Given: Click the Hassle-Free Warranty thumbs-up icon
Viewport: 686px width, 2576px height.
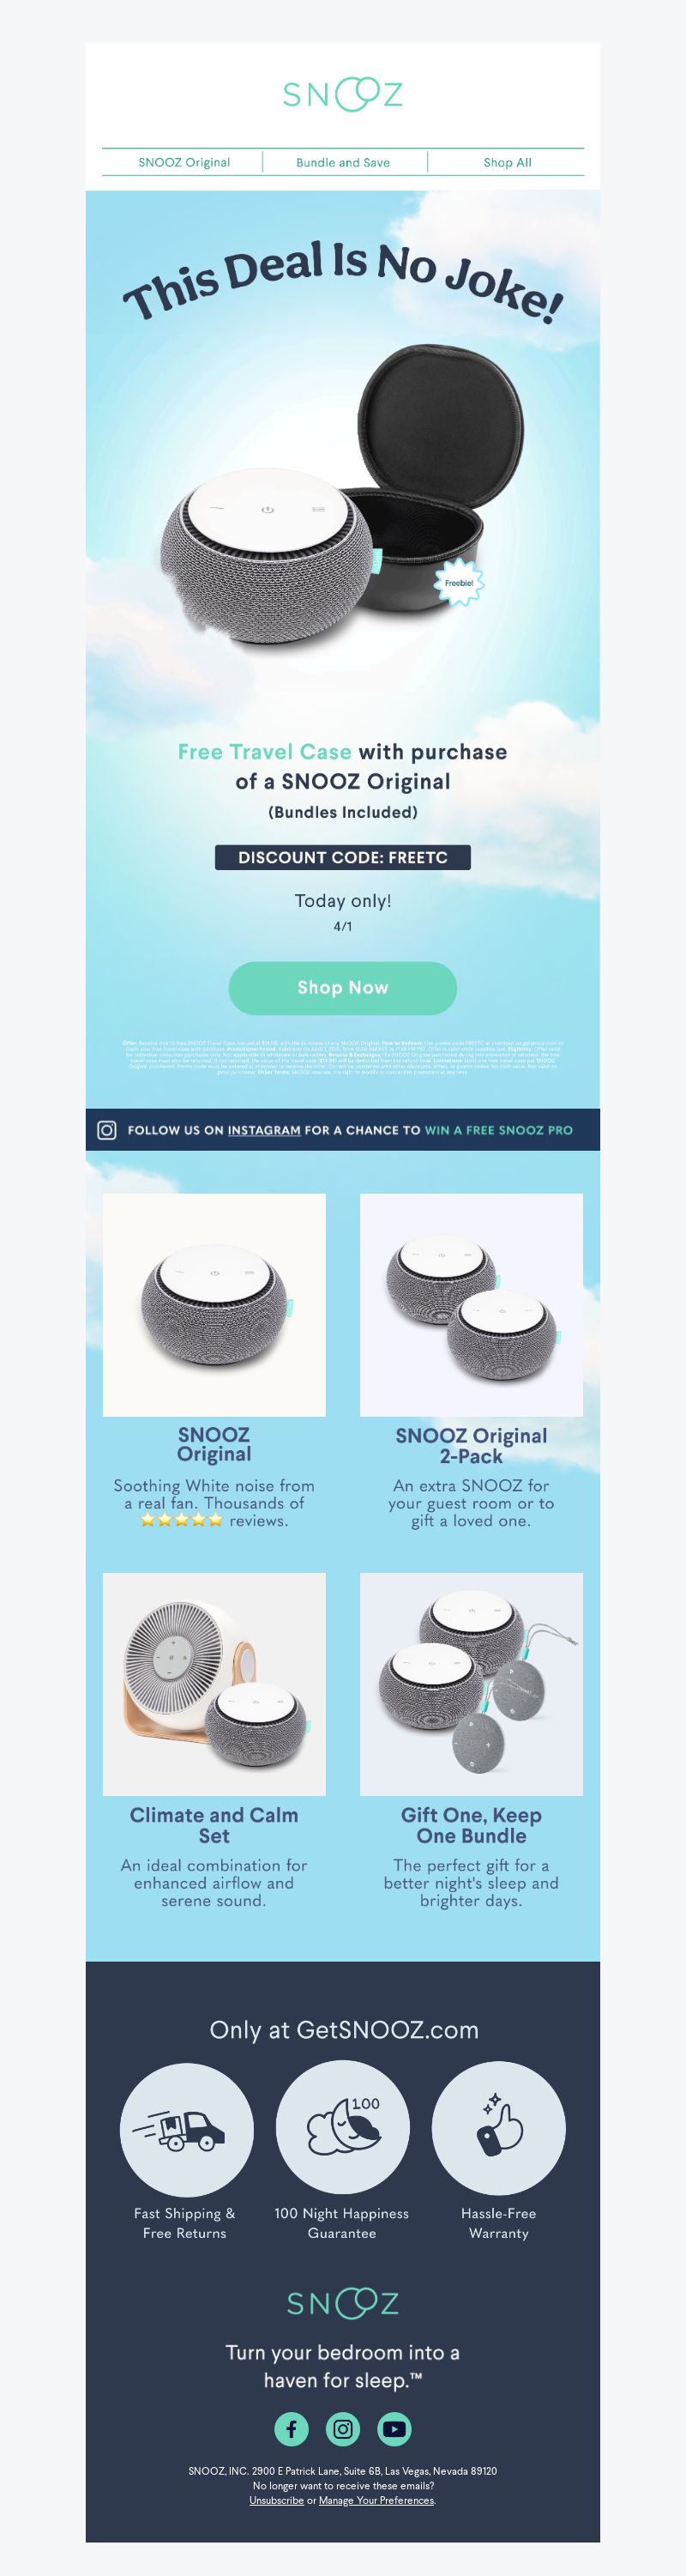Looking at the screenshot, I should click(498, 2128).
